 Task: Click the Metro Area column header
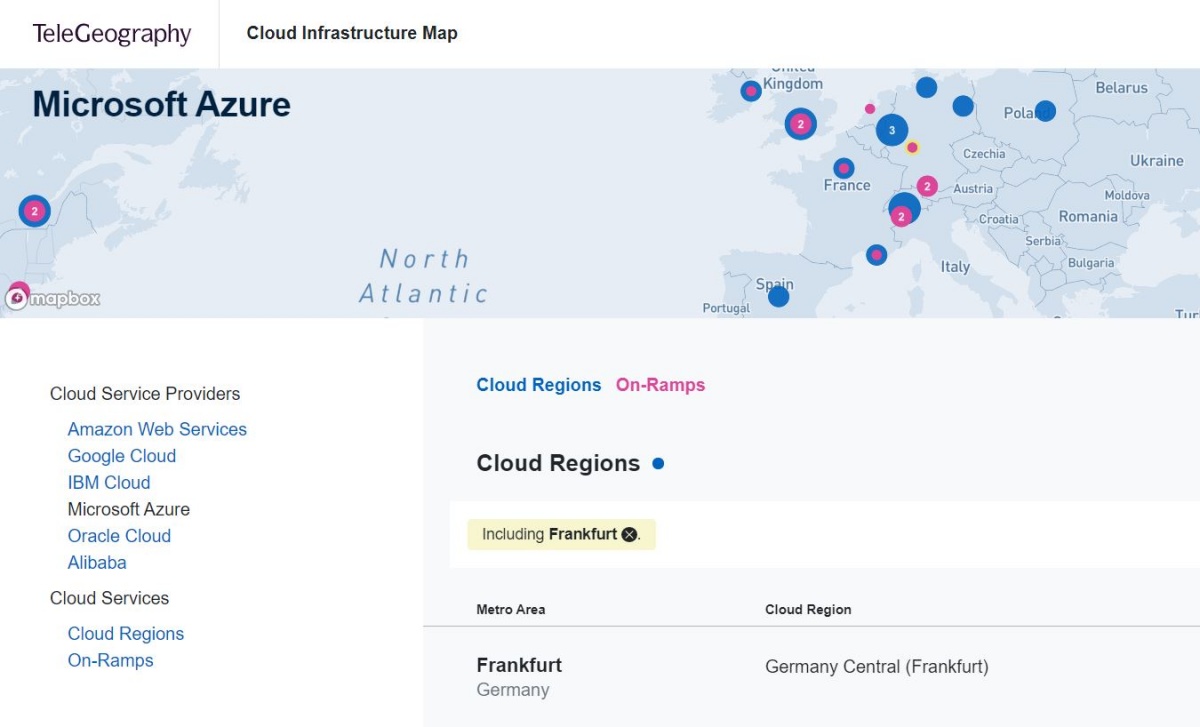click(x=511, y=609)
